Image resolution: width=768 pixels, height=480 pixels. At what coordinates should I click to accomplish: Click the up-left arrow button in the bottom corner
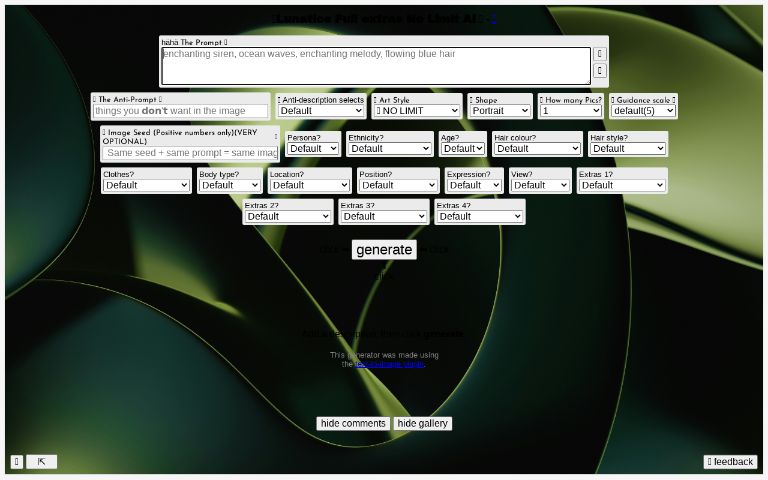pyautogui.click(x=42, y=461)
